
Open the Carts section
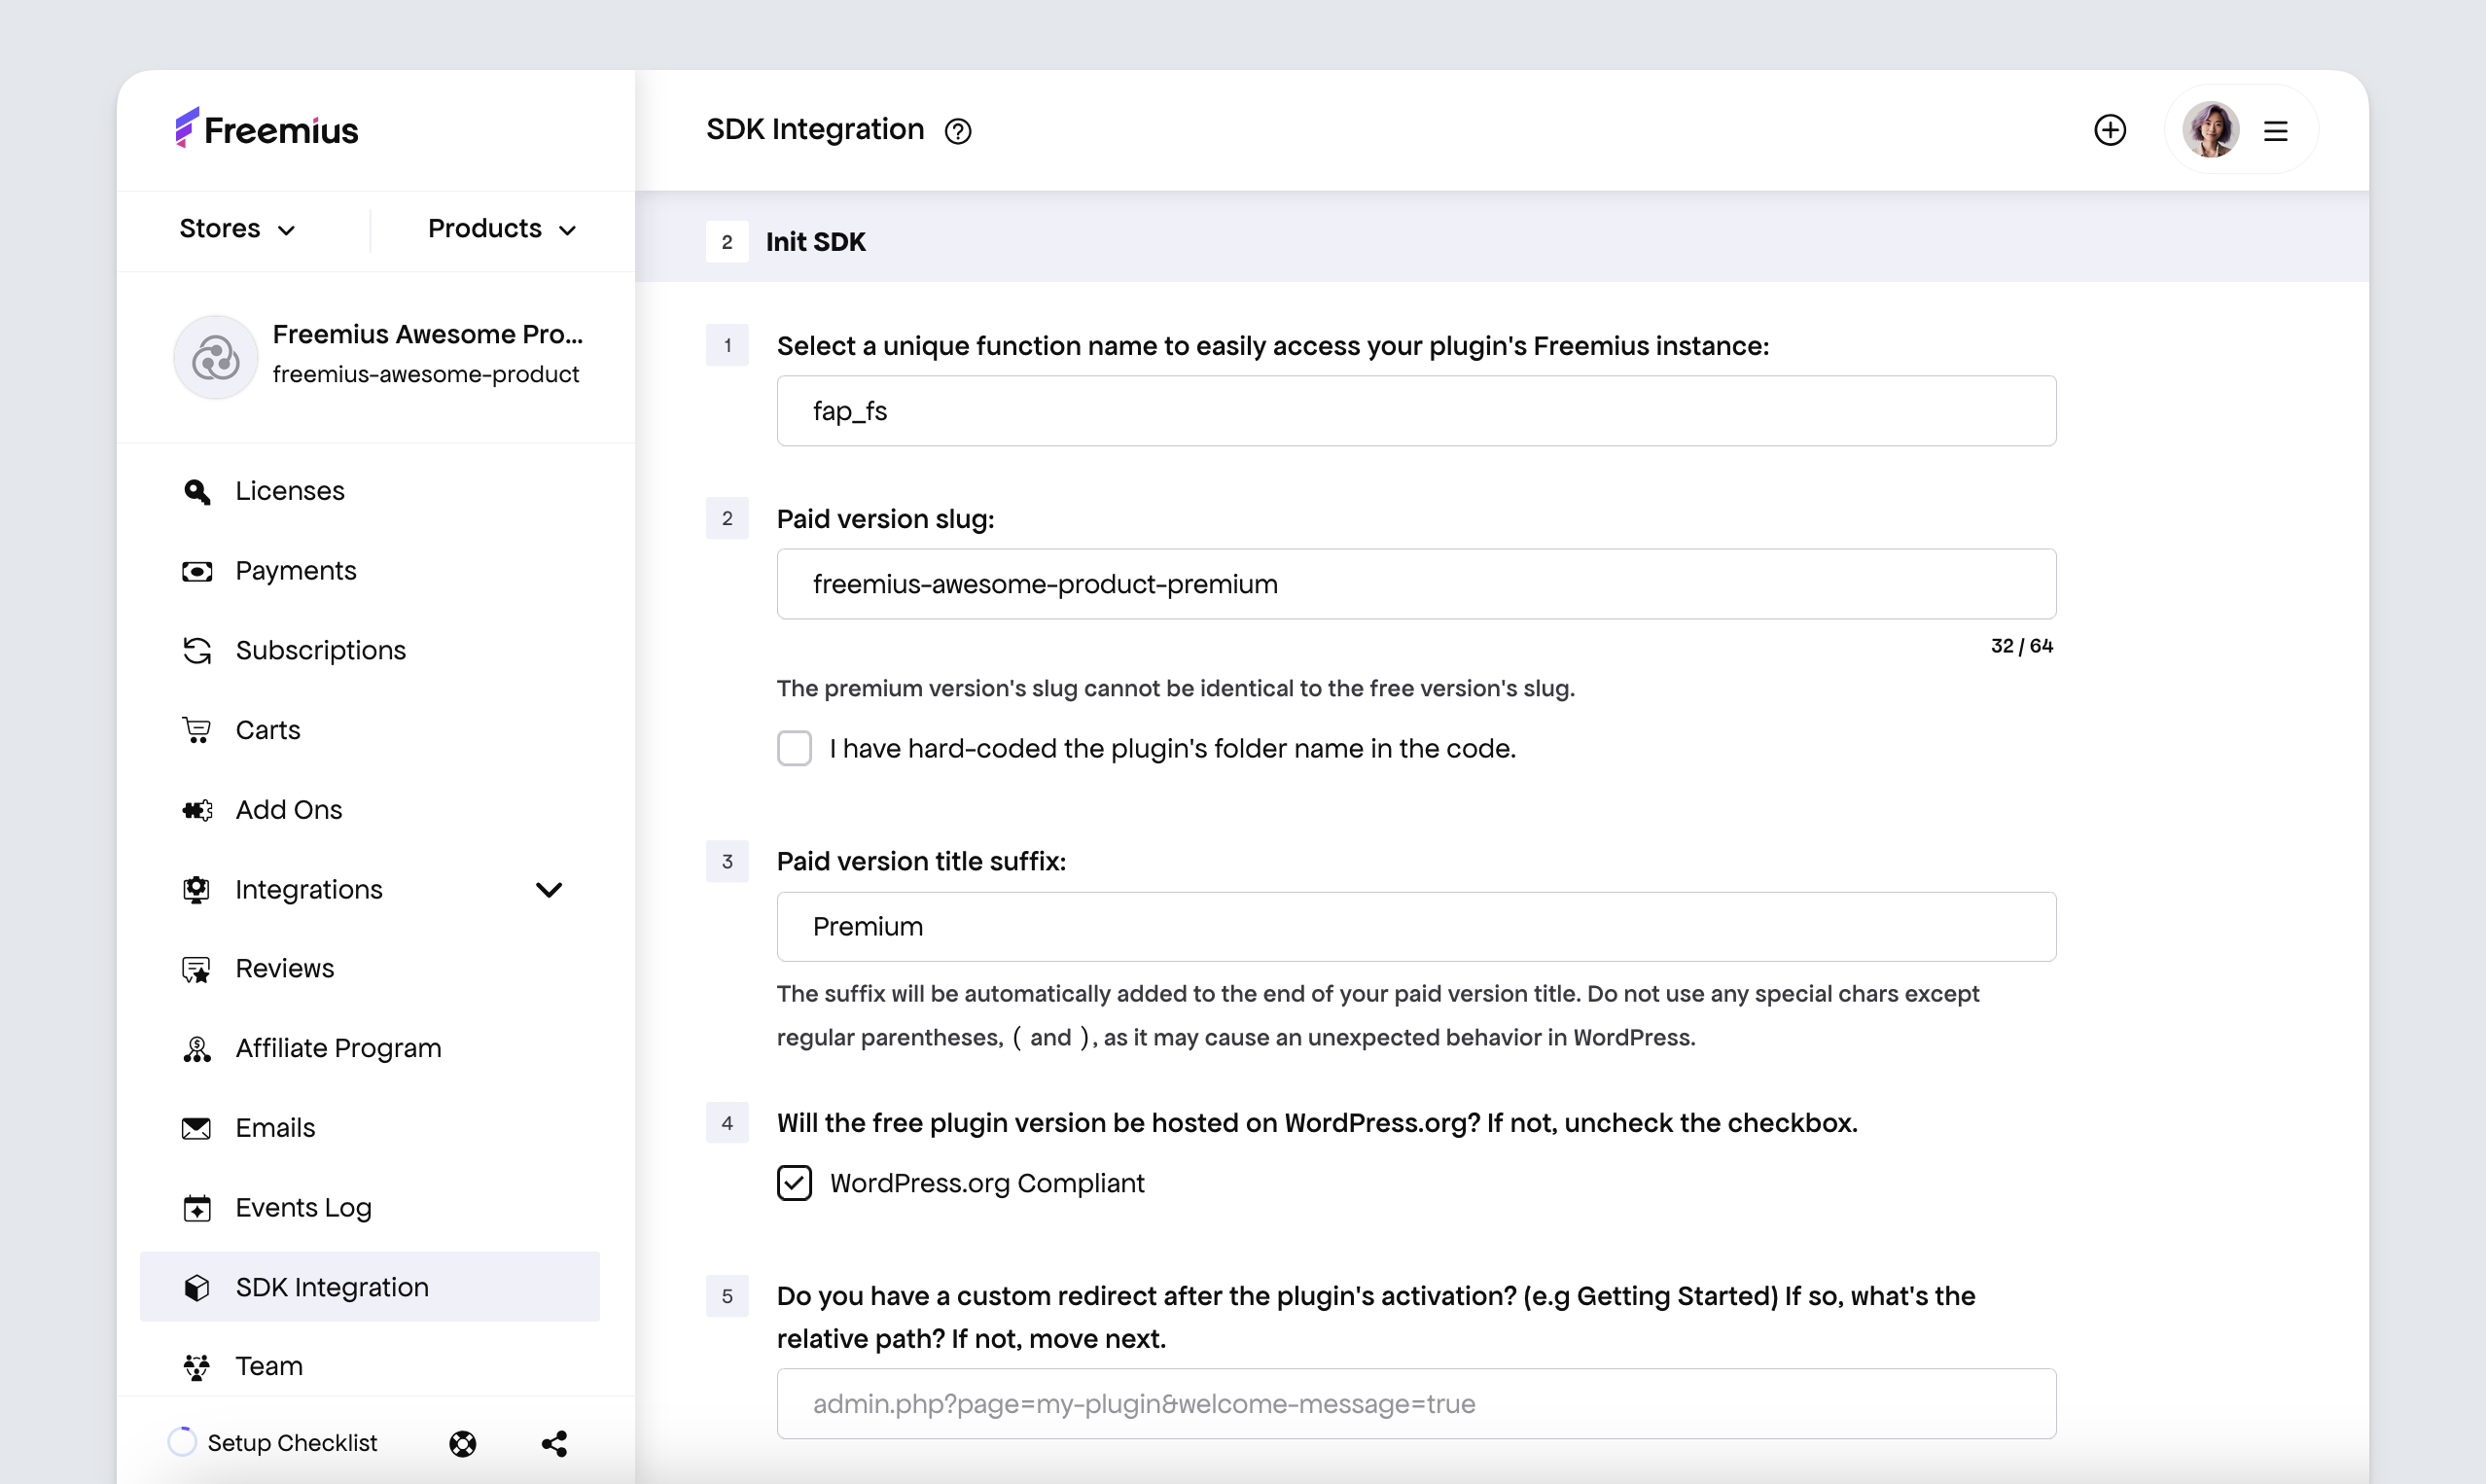click(268, 730)
